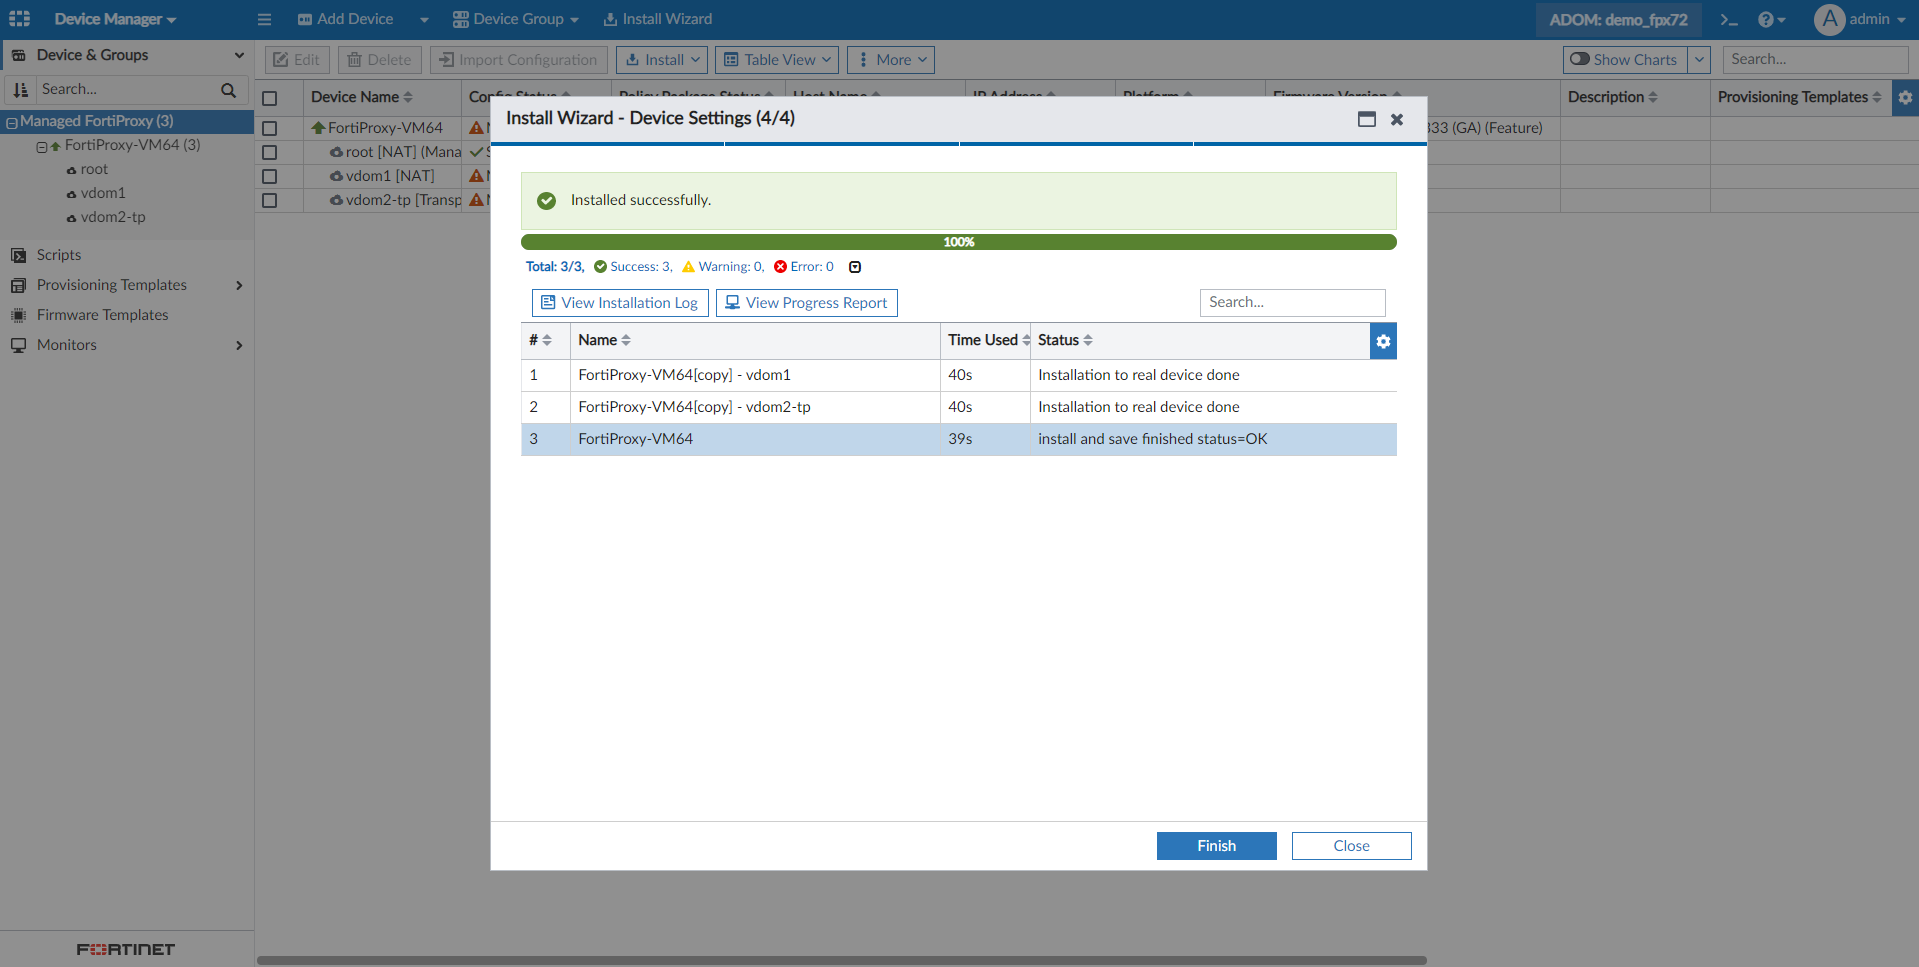The image size is (1919, 967).
Task: Open the Table View dropdown
Action: tap(777, 60)
